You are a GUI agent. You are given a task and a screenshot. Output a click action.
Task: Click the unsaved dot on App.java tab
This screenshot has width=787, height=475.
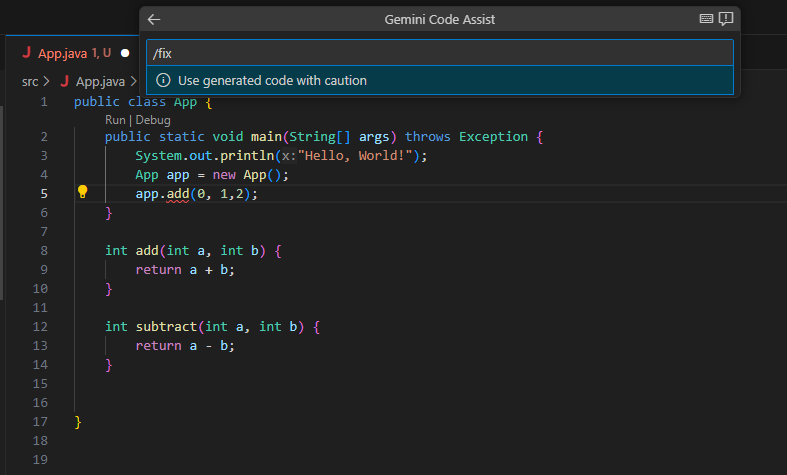coord(125,53)
